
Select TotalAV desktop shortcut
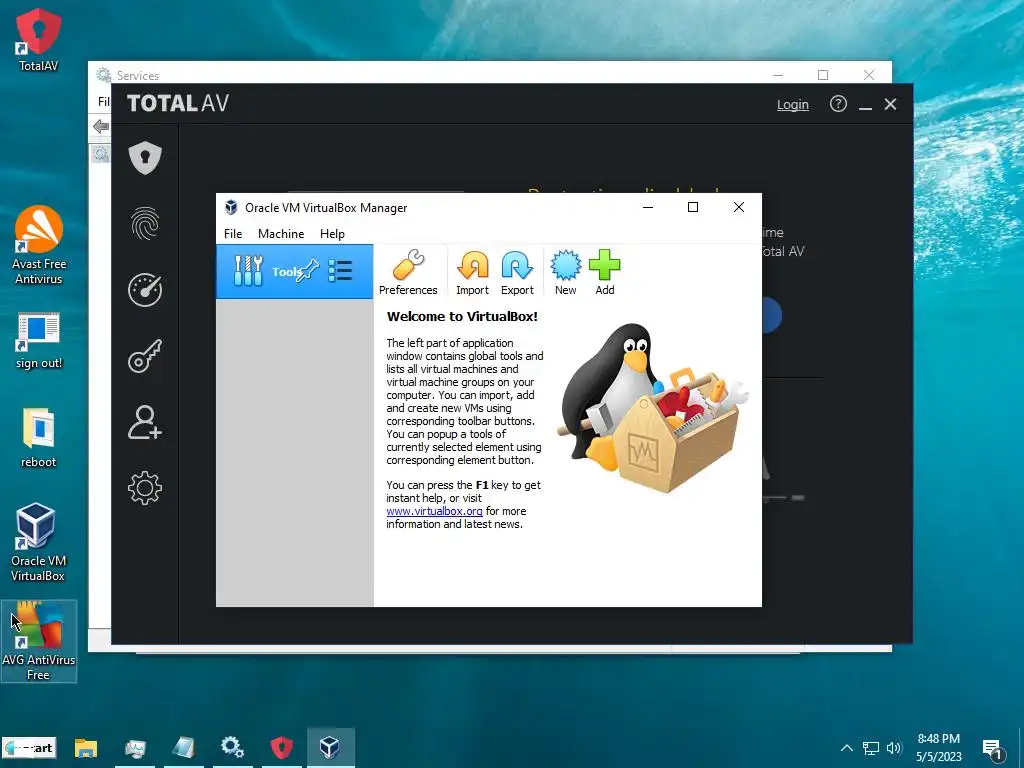tap(39, 40)
